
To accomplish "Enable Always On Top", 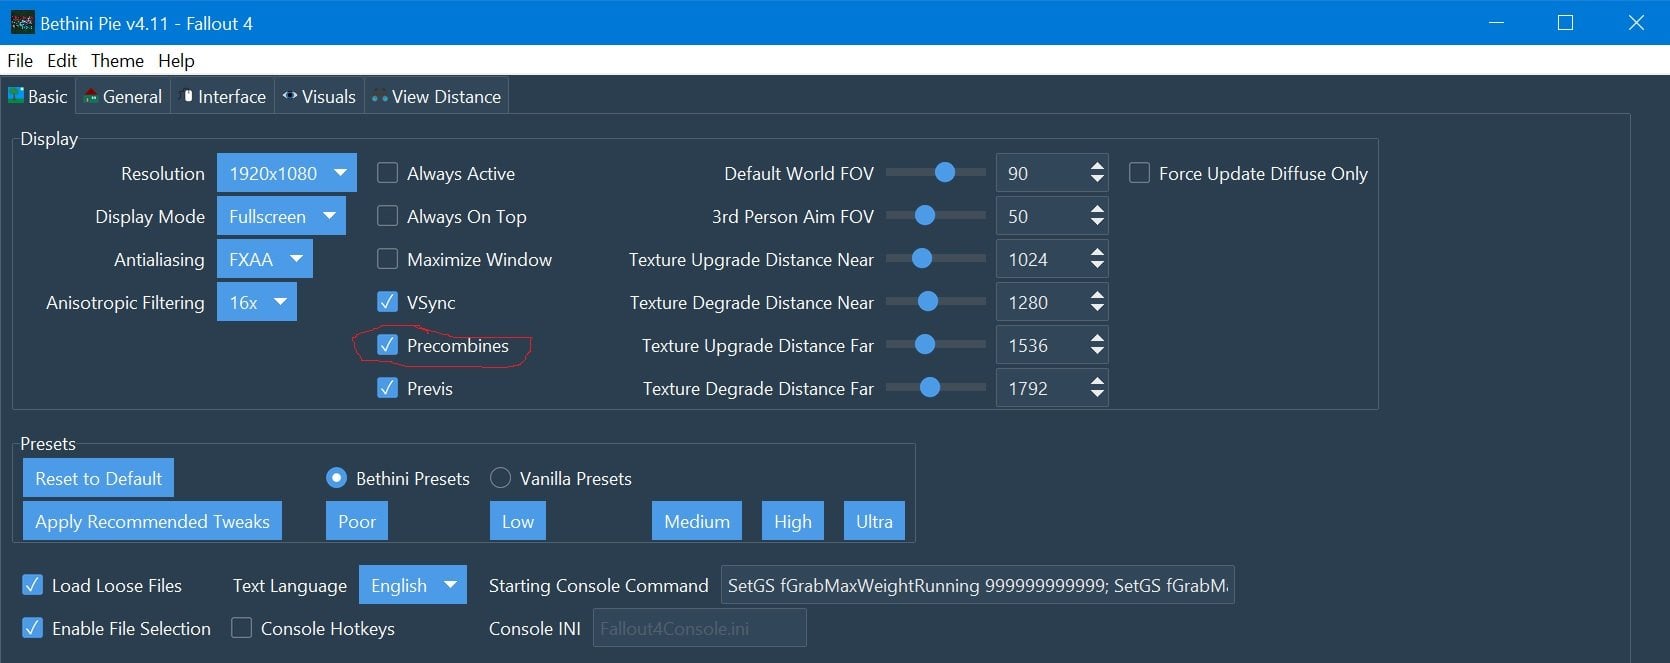I will 387,216.
